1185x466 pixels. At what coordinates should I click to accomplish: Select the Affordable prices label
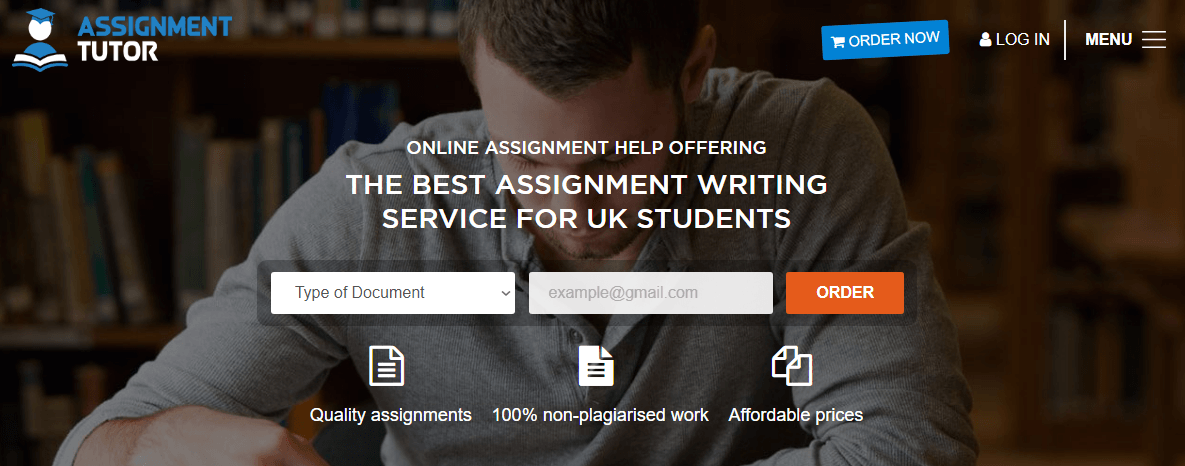pyautogui.click(x=796, y=415)
